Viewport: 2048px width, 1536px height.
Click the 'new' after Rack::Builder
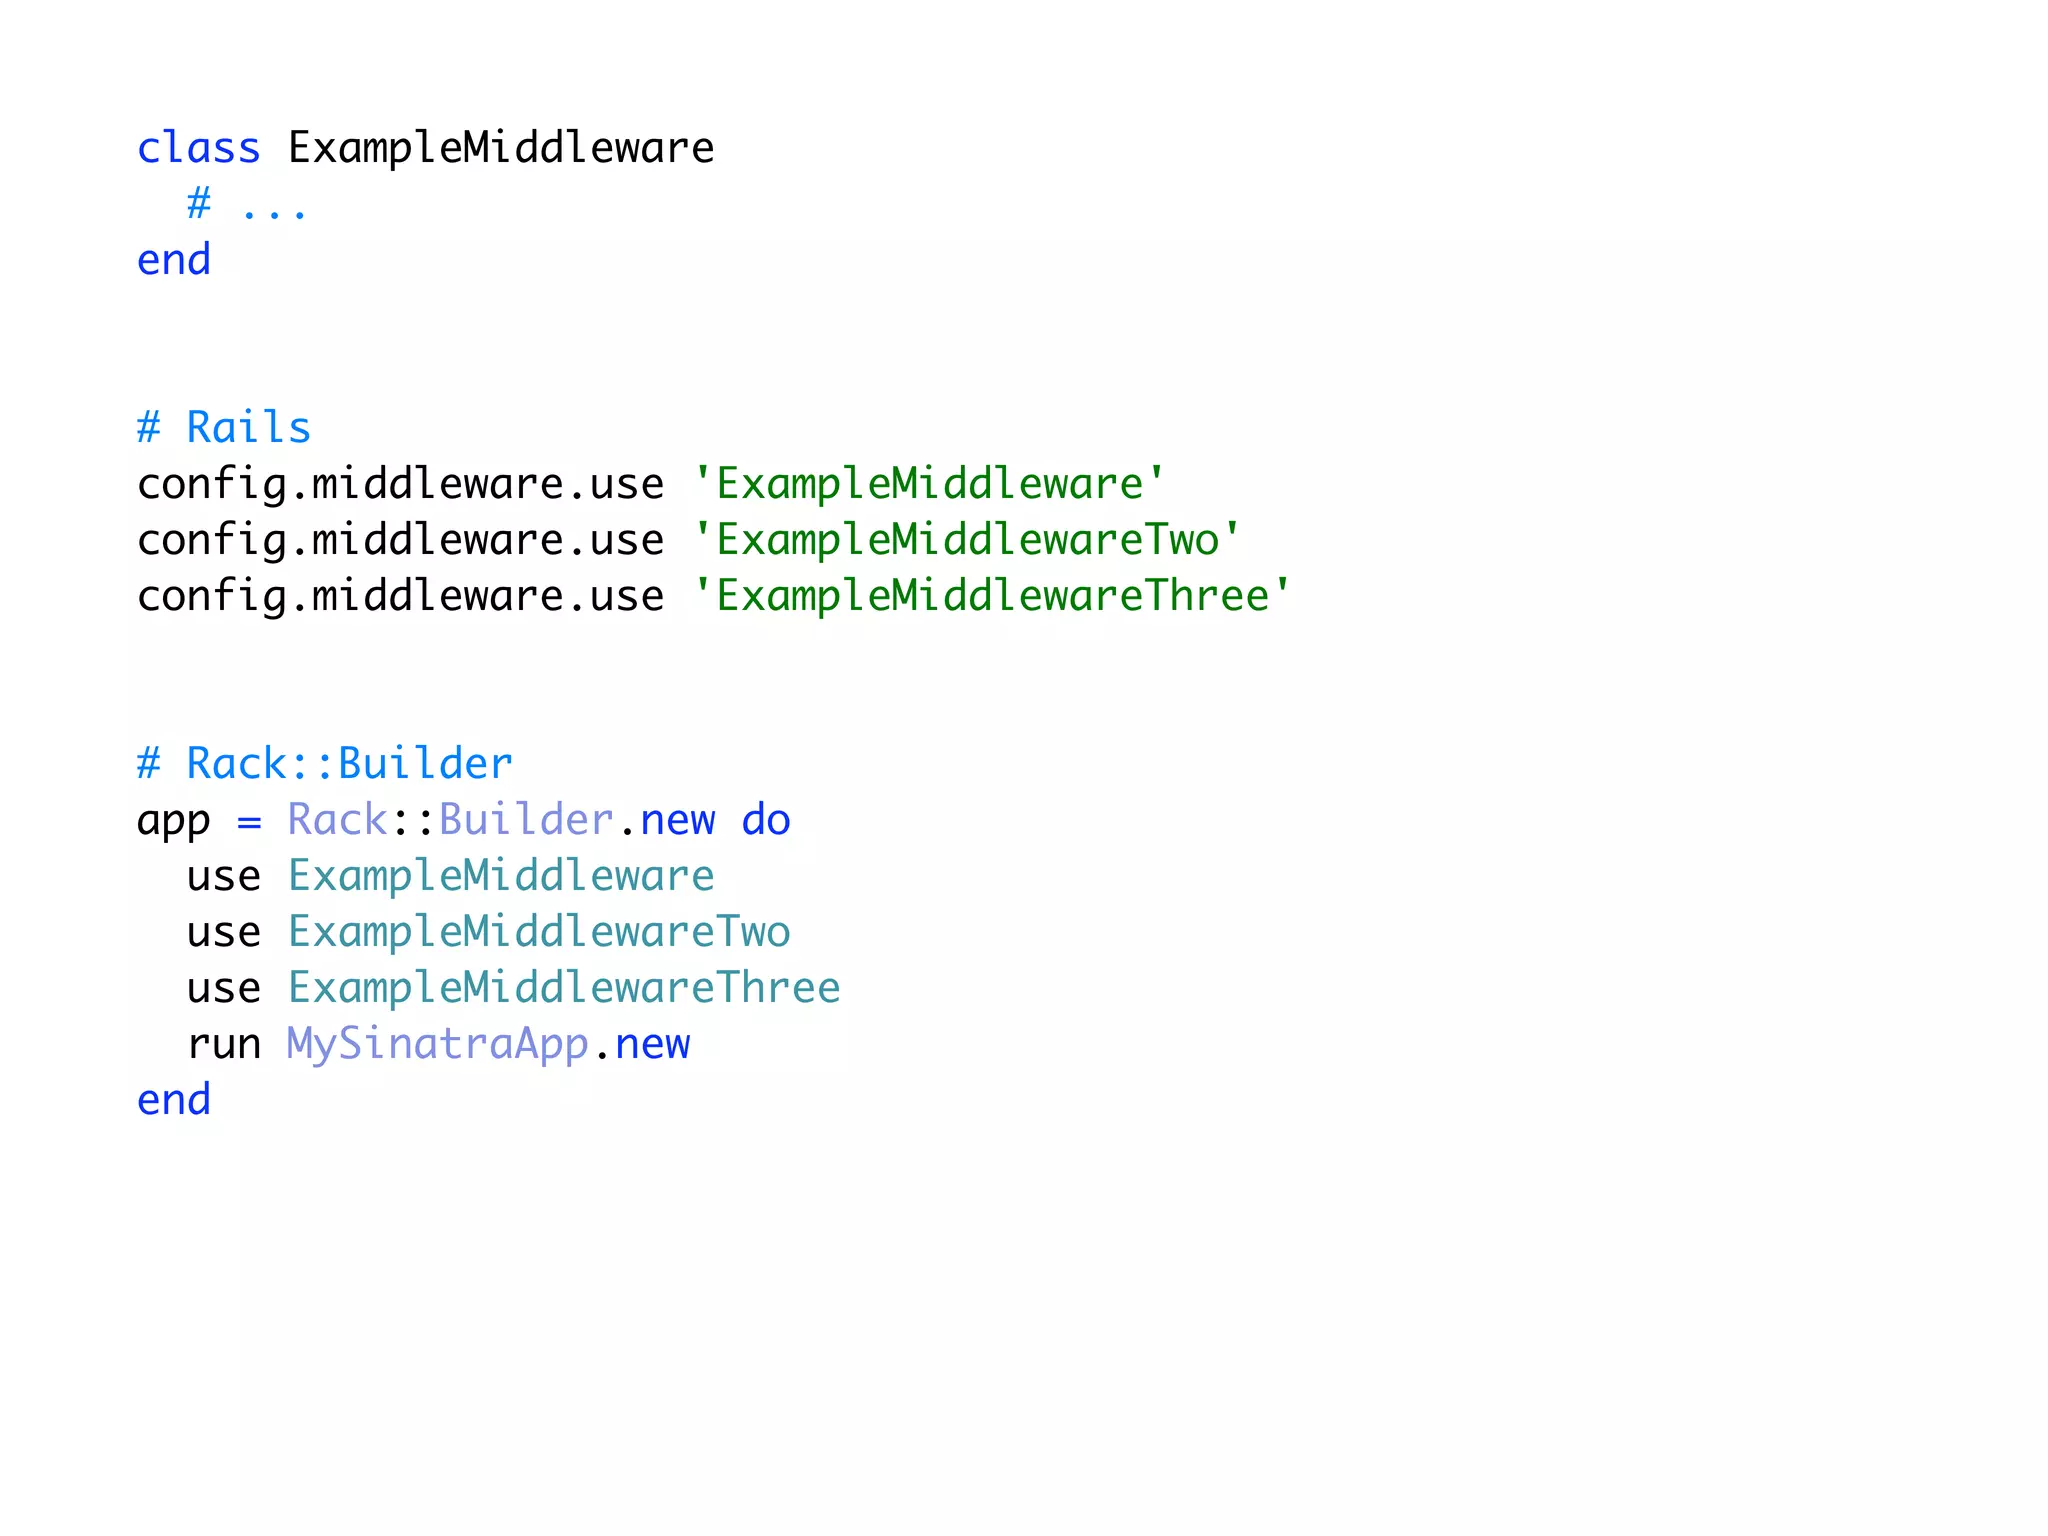tap(678, 820)
